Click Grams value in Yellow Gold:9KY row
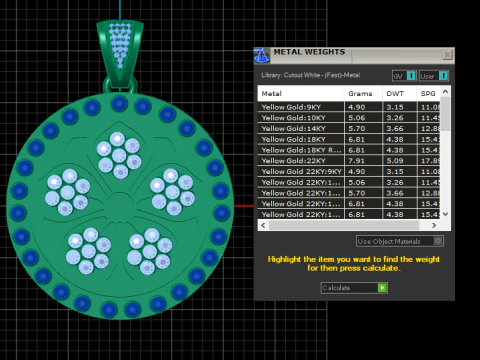 [x=356, y=107]
